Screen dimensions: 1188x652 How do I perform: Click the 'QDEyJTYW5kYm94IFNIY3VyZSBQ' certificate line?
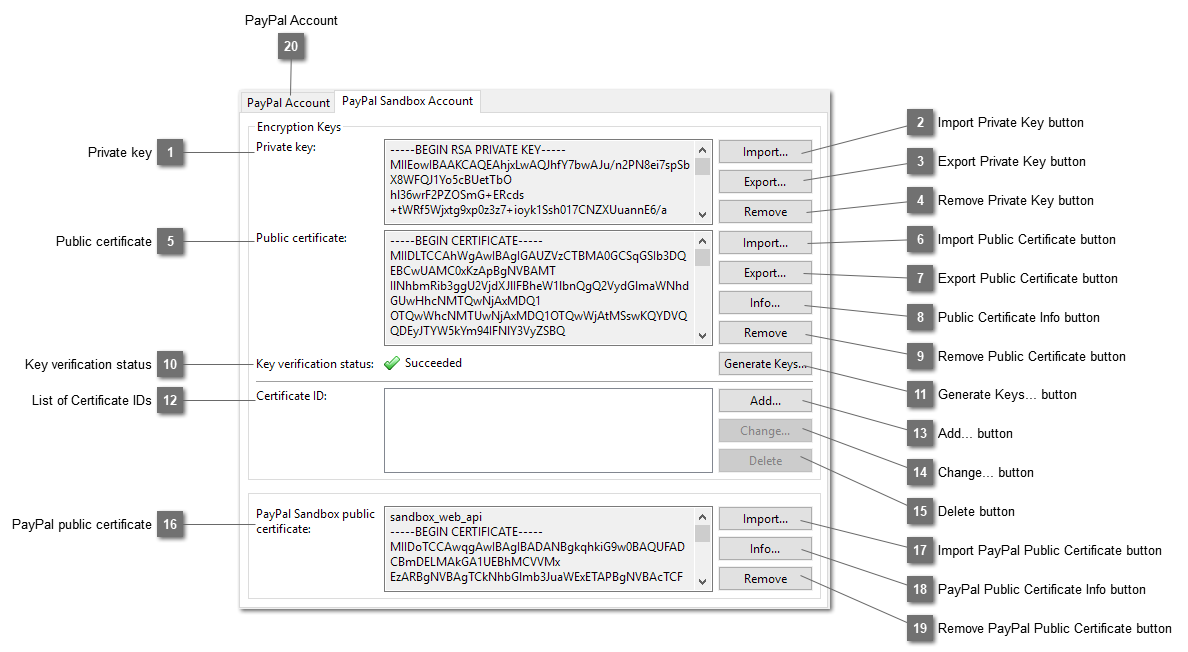477,331
